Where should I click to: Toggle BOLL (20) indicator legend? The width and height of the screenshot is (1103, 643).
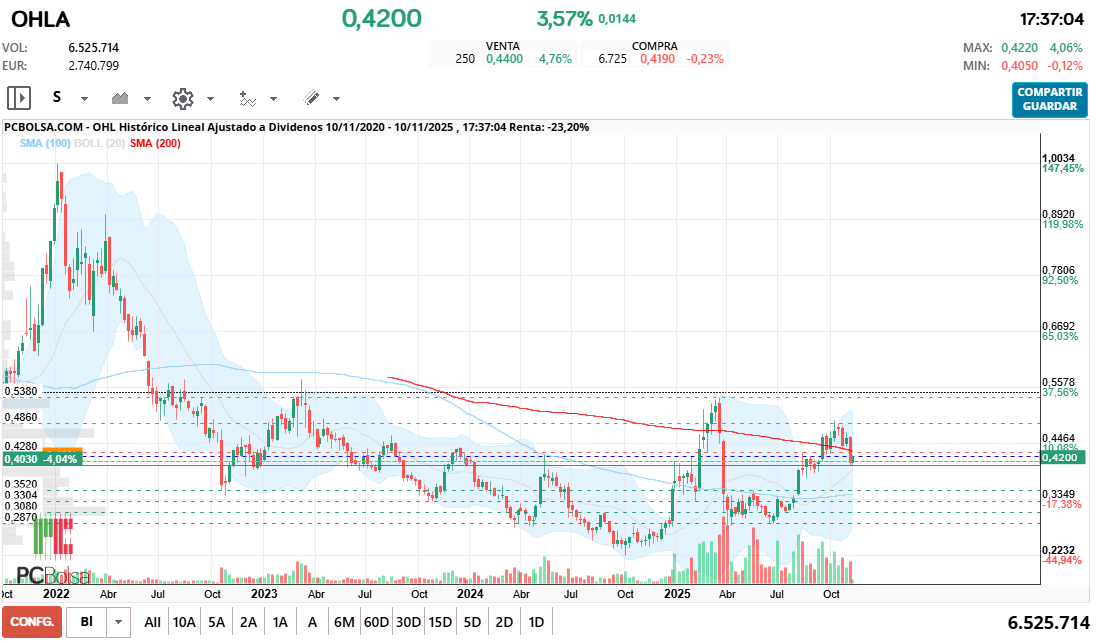100,144
